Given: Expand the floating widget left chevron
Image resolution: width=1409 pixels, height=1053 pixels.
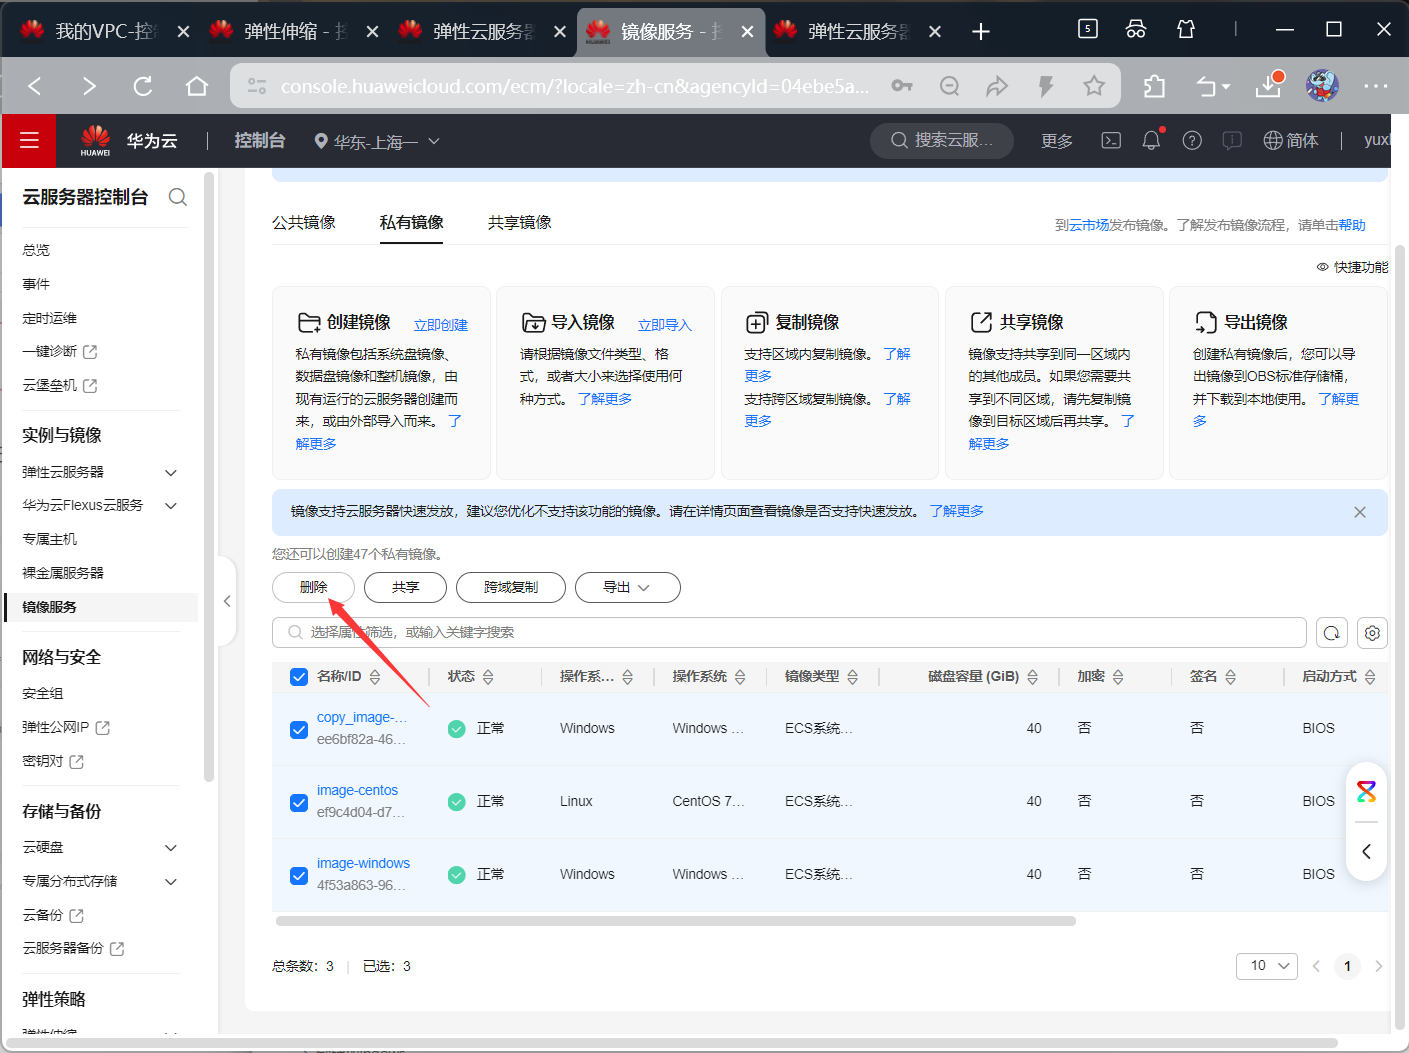Looking at the screenshot, I should coord(1367,852).
